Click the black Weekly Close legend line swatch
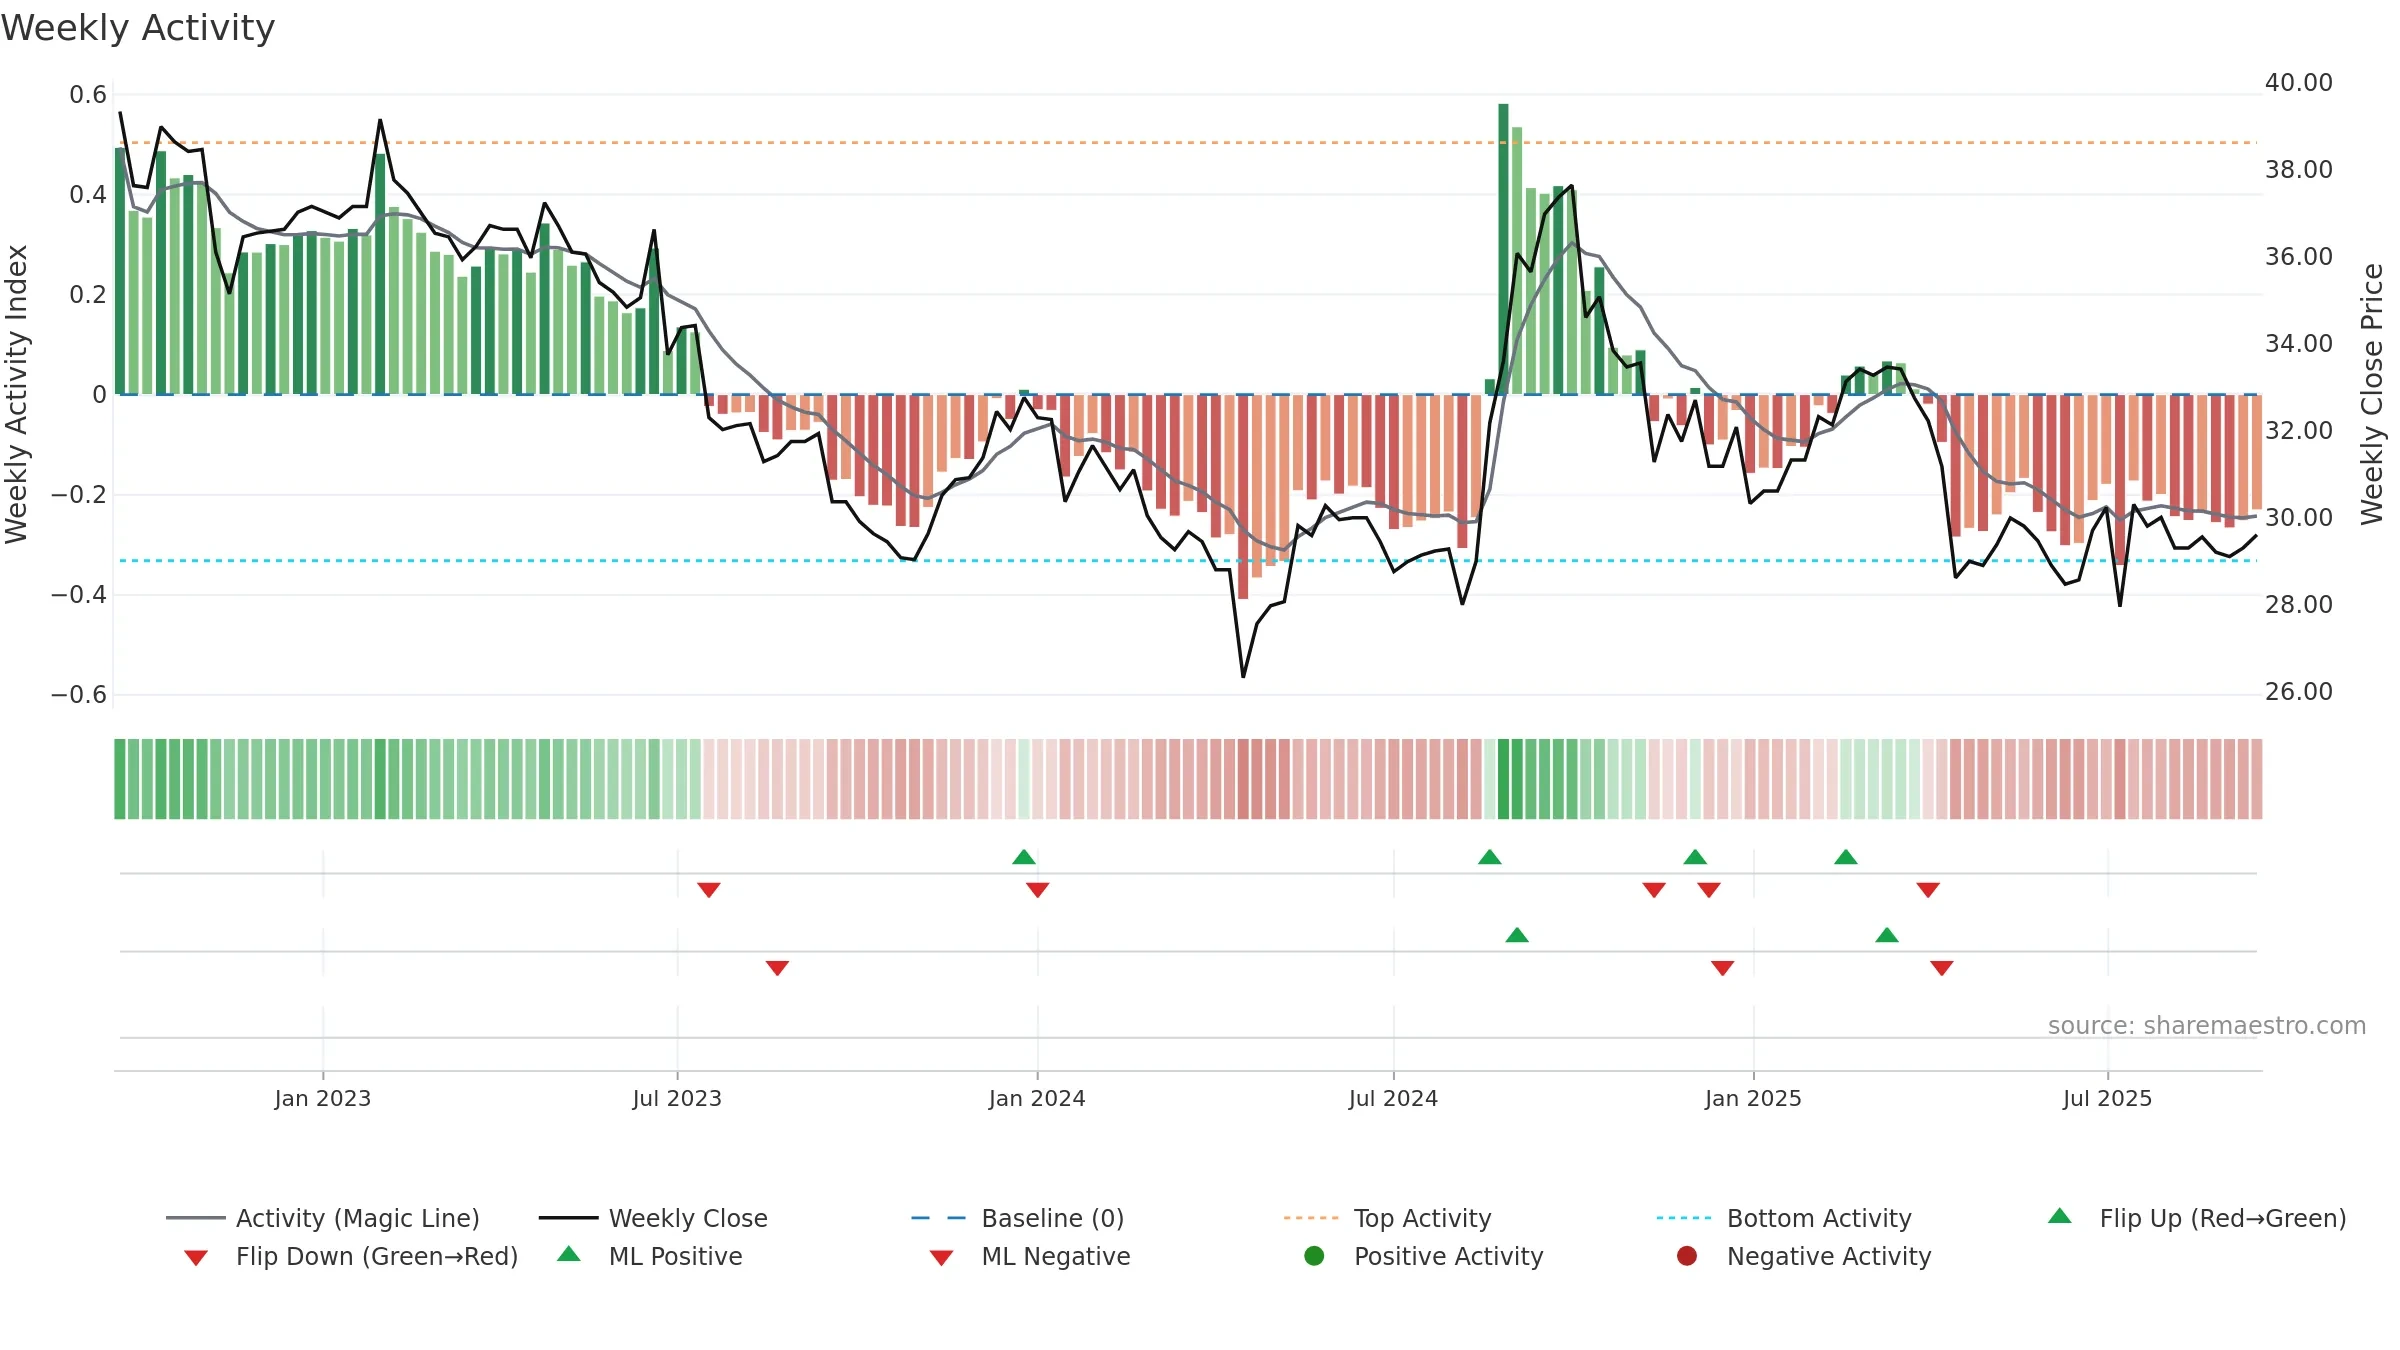2400x1350 pixels. point(569,1218)
